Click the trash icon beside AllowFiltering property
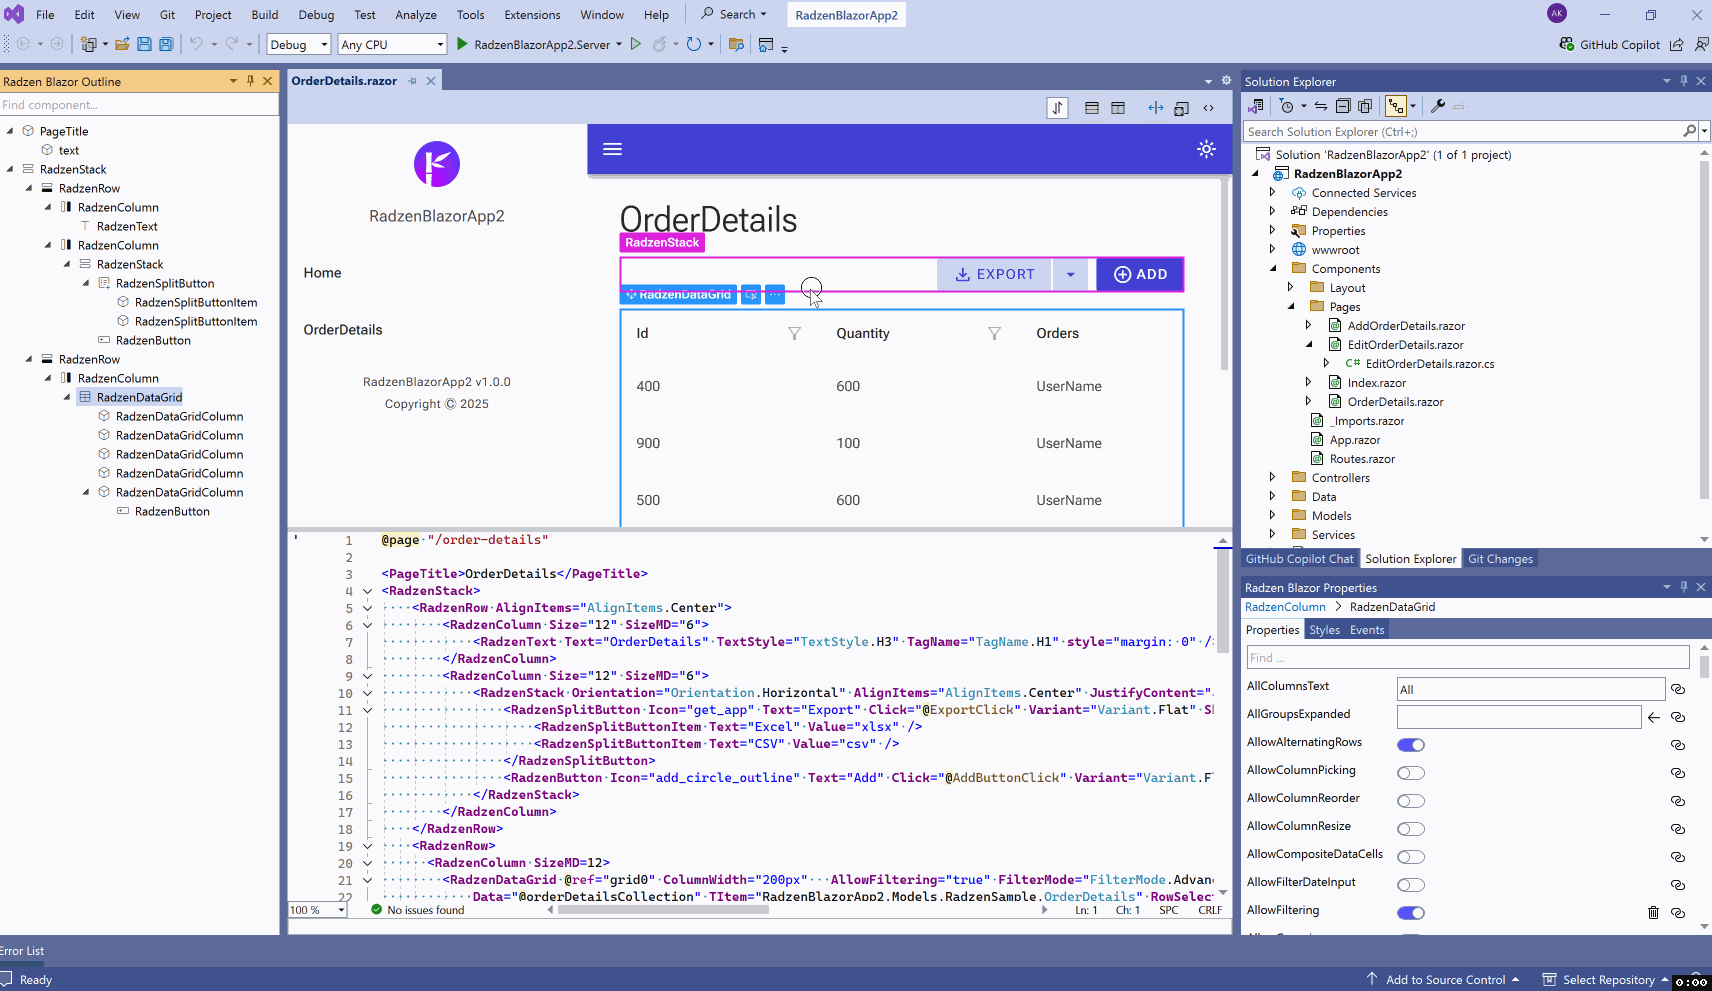This screenshot has height=991, width=1712. click(x=1653, y=912)
